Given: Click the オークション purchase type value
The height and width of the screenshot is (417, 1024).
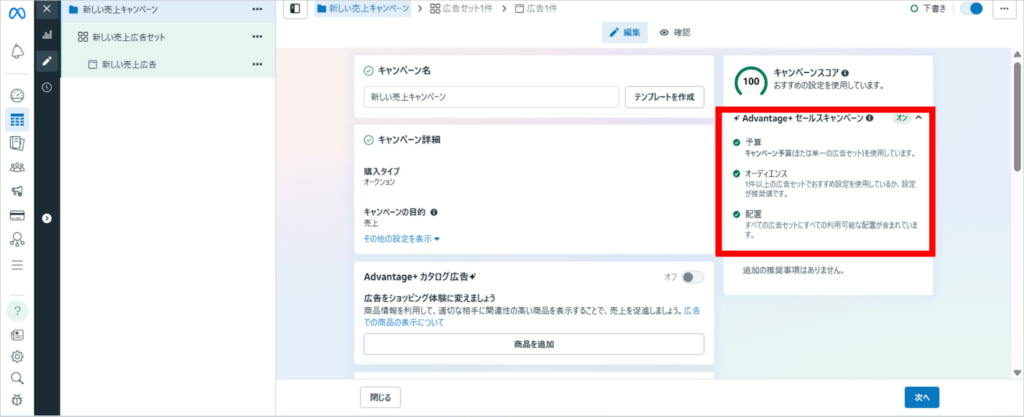Looking at the screenshot, I should click(x=379, y=182).
